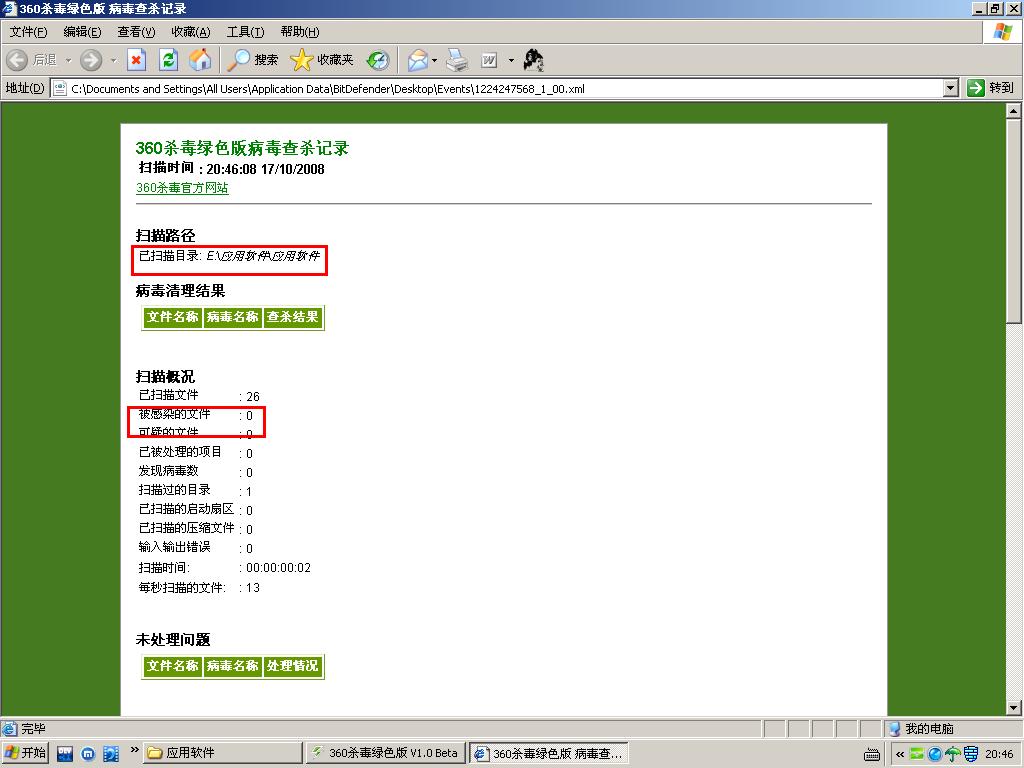
Task: Click the first quick launch icon
Action: tap(65, 754)
